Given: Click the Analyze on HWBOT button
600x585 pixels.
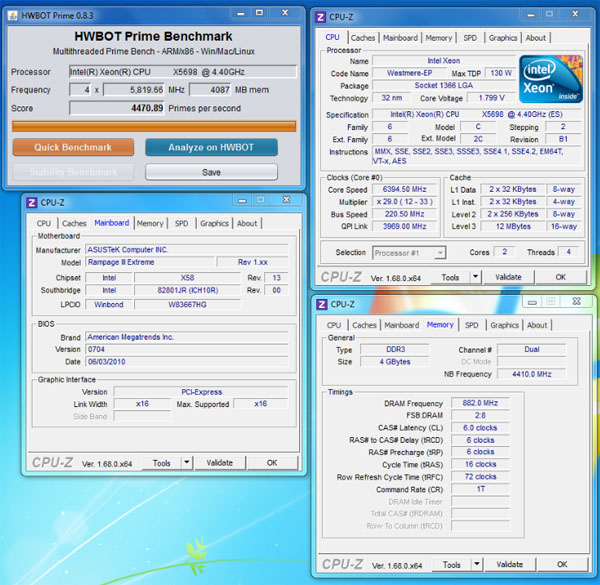Looking at the screenshot, I should [211, 147].
